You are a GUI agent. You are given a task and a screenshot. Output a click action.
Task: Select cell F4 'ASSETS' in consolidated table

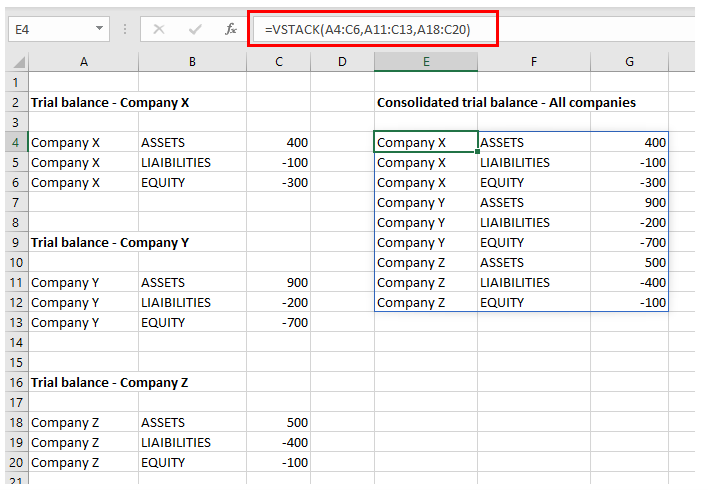pos(534,143)
